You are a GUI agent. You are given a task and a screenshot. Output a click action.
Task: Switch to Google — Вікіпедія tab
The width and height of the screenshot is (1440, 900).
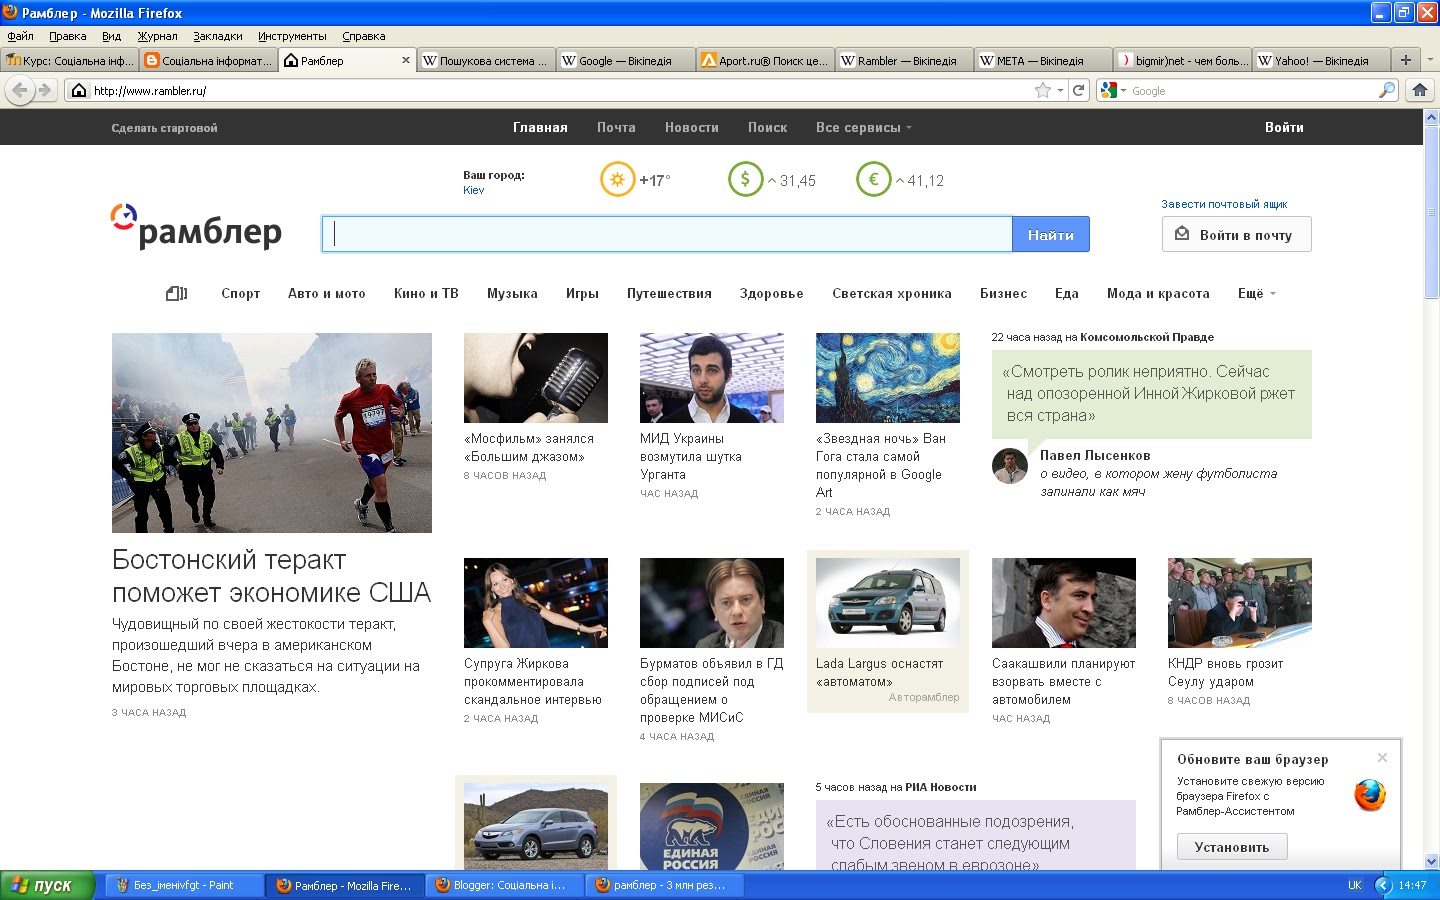click(x=624, y=60)
